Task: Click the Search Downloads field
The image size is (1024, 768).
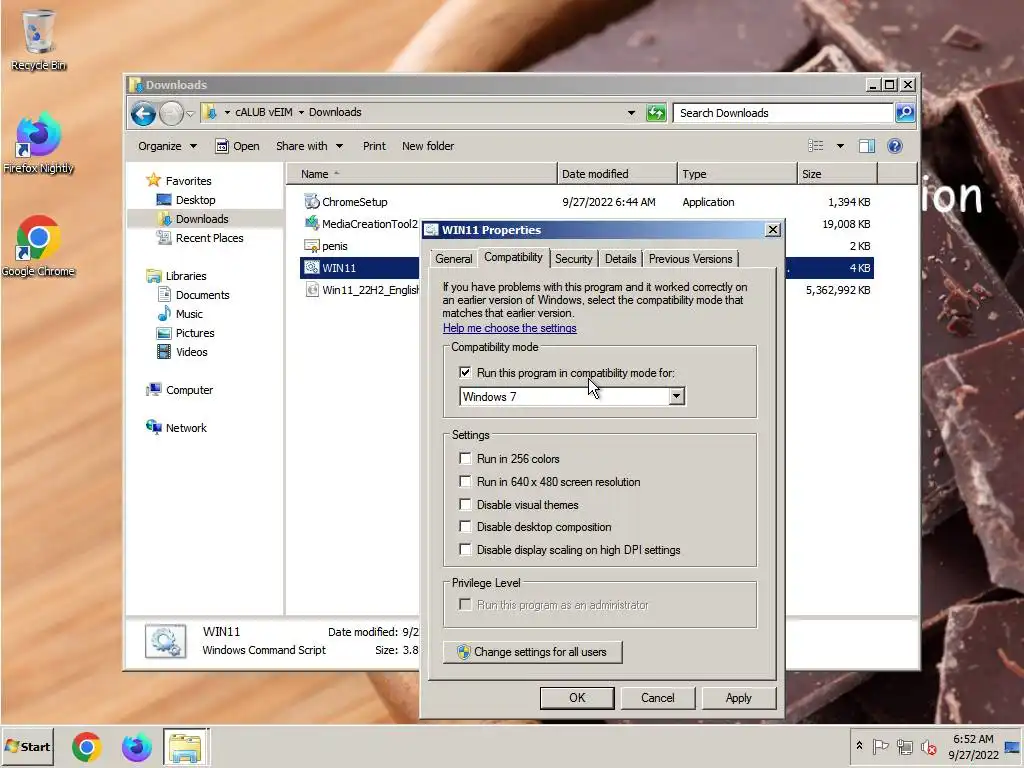Action: click(x=783, y=113)
